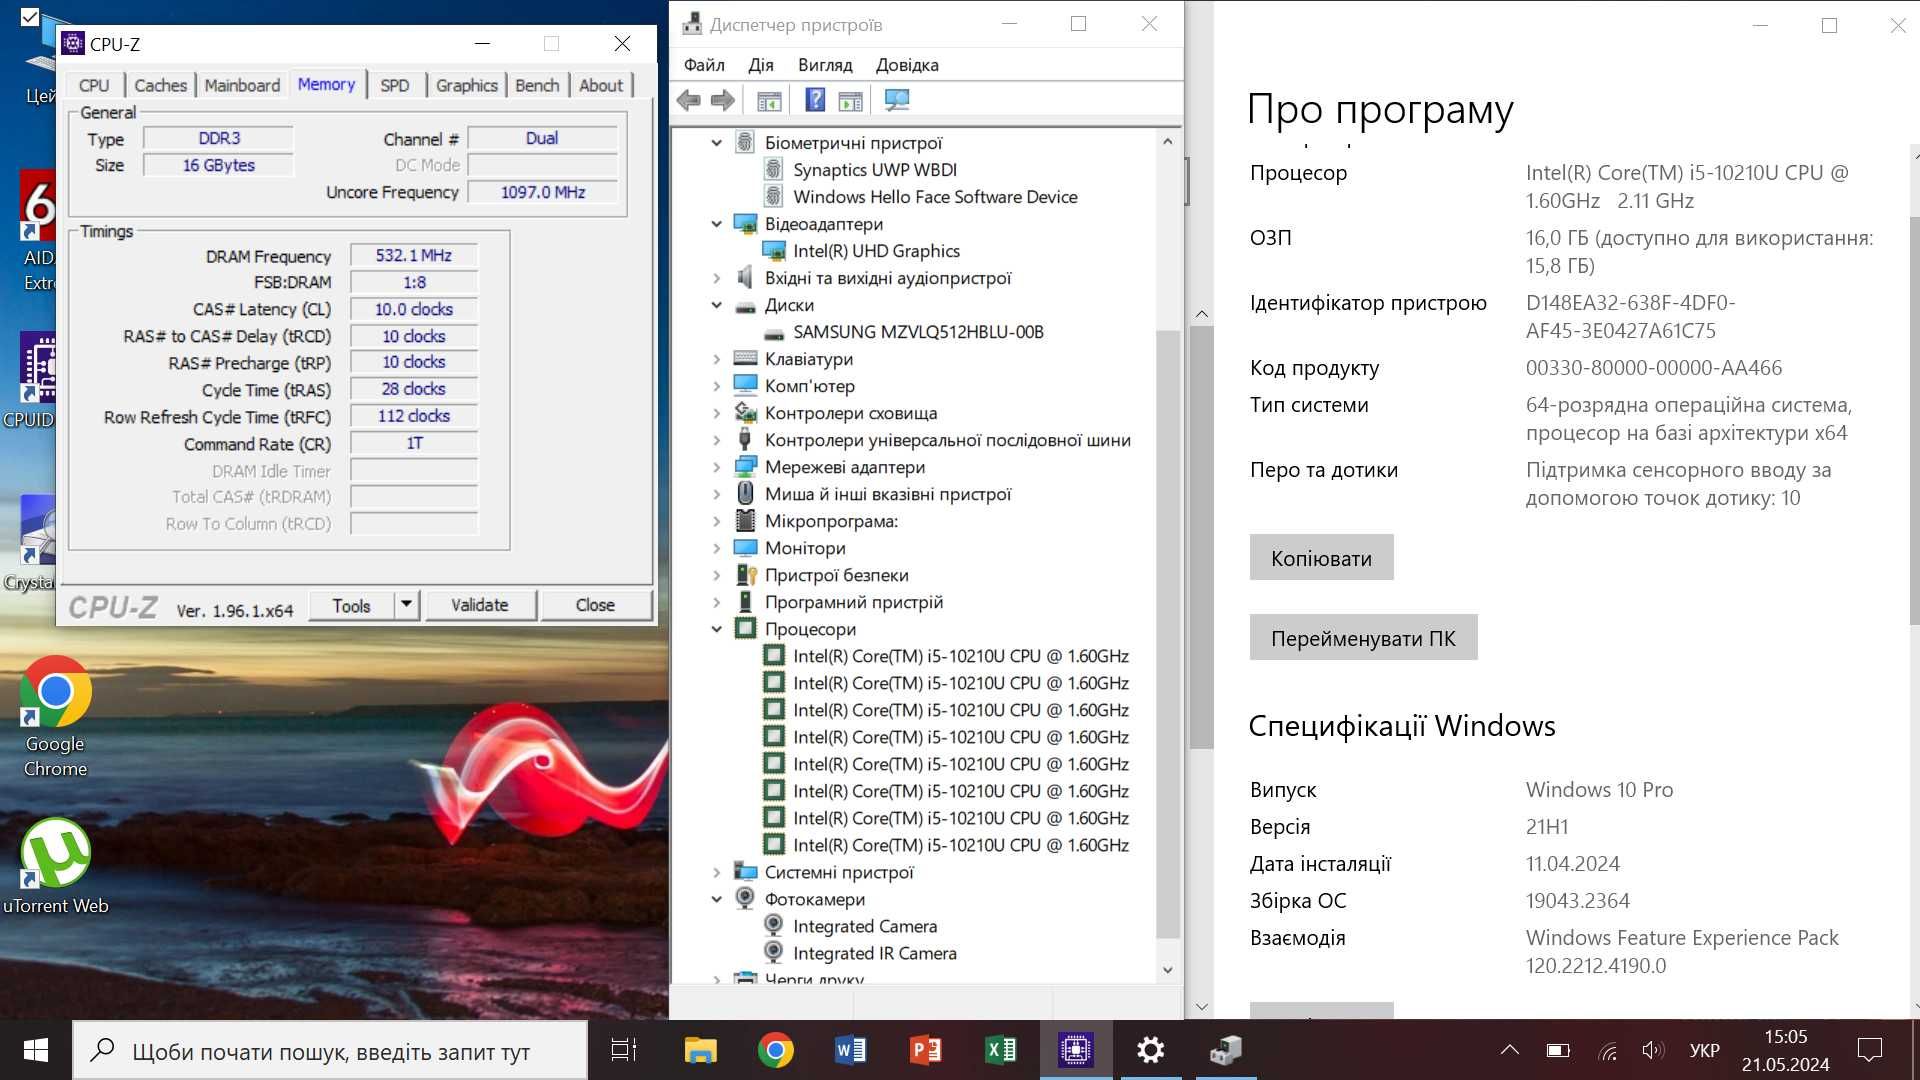Screen dimensions: 1920x1080
Task: Switch to Device Manager via taskbar icon
Action: [1226, 1050]
